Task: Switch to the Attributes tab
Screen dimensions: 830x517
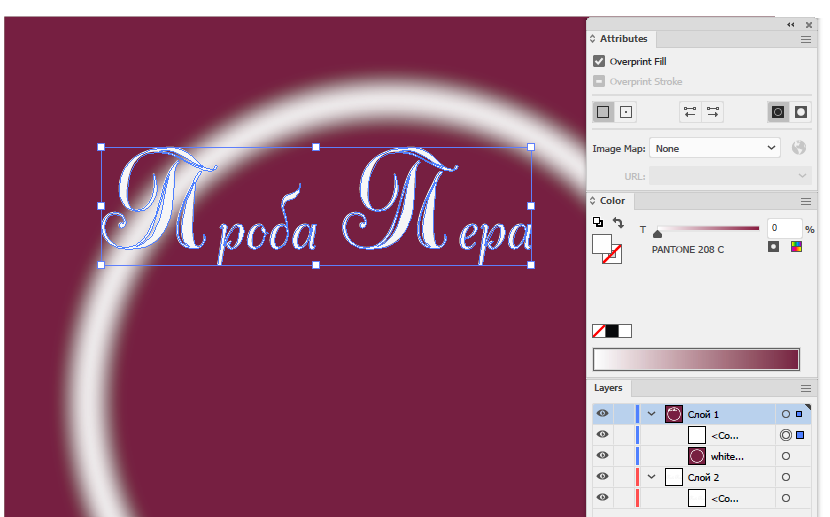Action: [x=623, y=39]
